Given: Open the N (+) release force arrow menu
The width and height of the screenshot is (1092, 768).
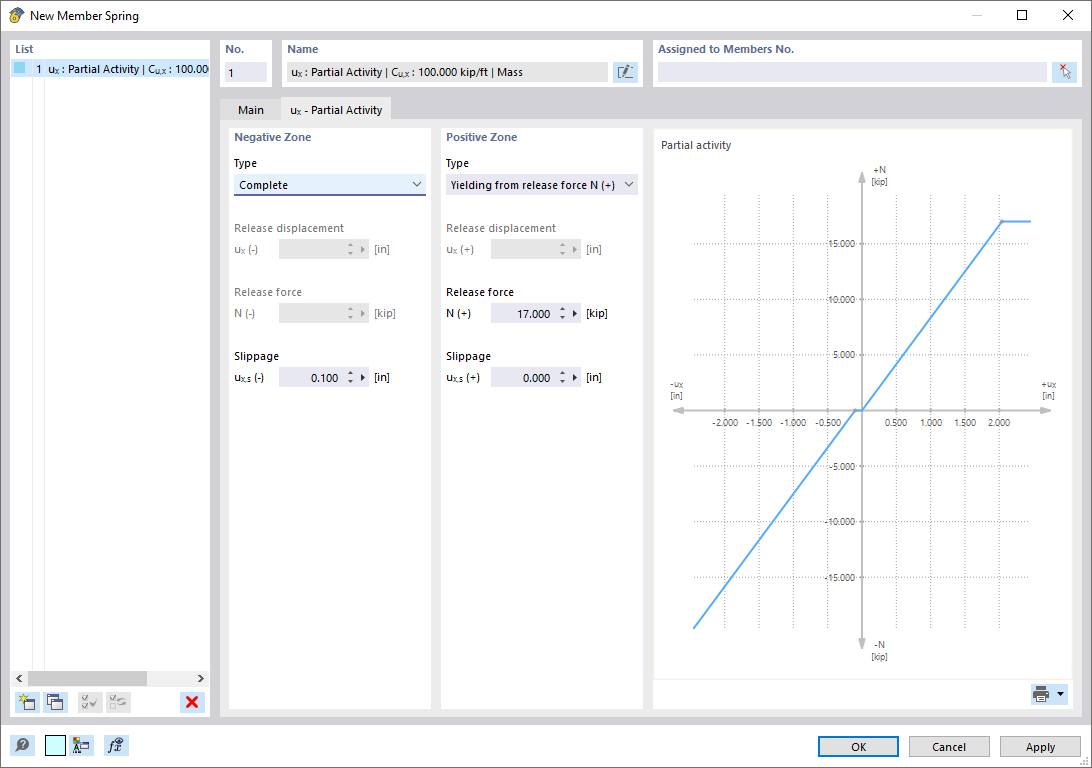Looking at the screenshot, I should (x=575, y=314).
